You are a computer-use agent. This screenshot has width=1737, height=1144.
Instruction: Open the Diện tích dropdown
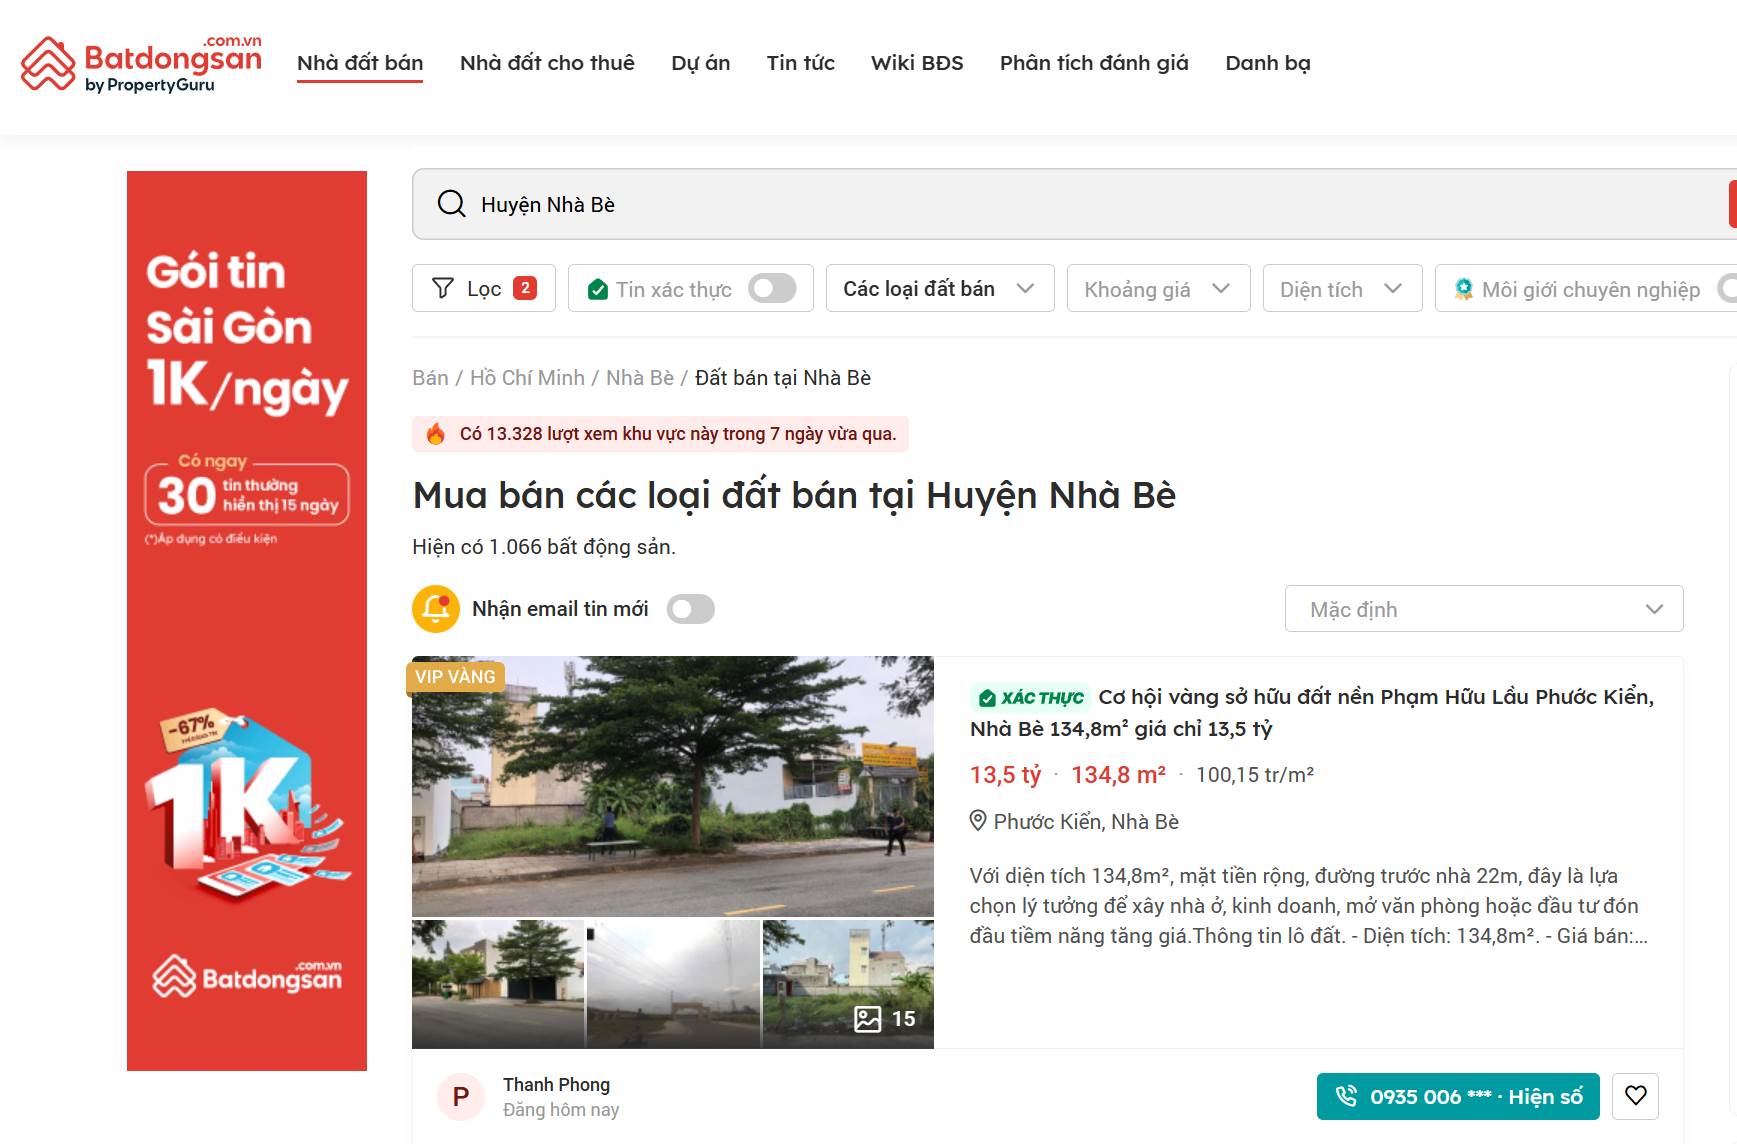(x=1343, y=288)
